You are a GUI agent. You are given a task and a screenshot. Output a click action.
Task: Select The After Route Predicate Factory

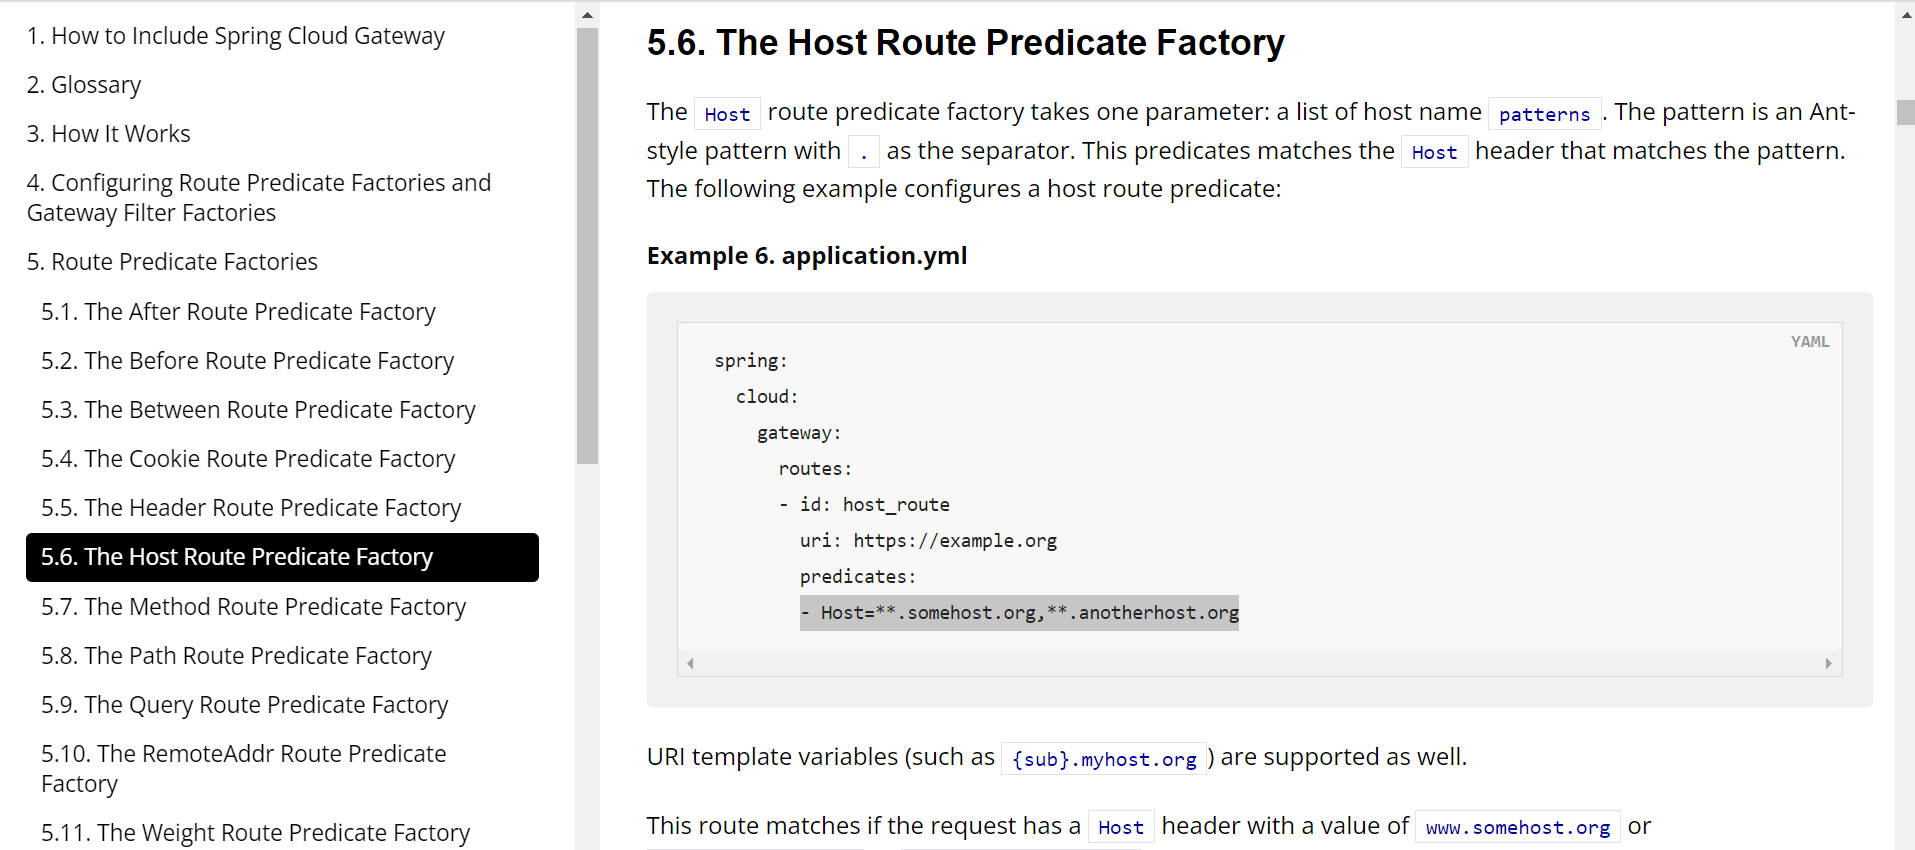click(238, 312)
